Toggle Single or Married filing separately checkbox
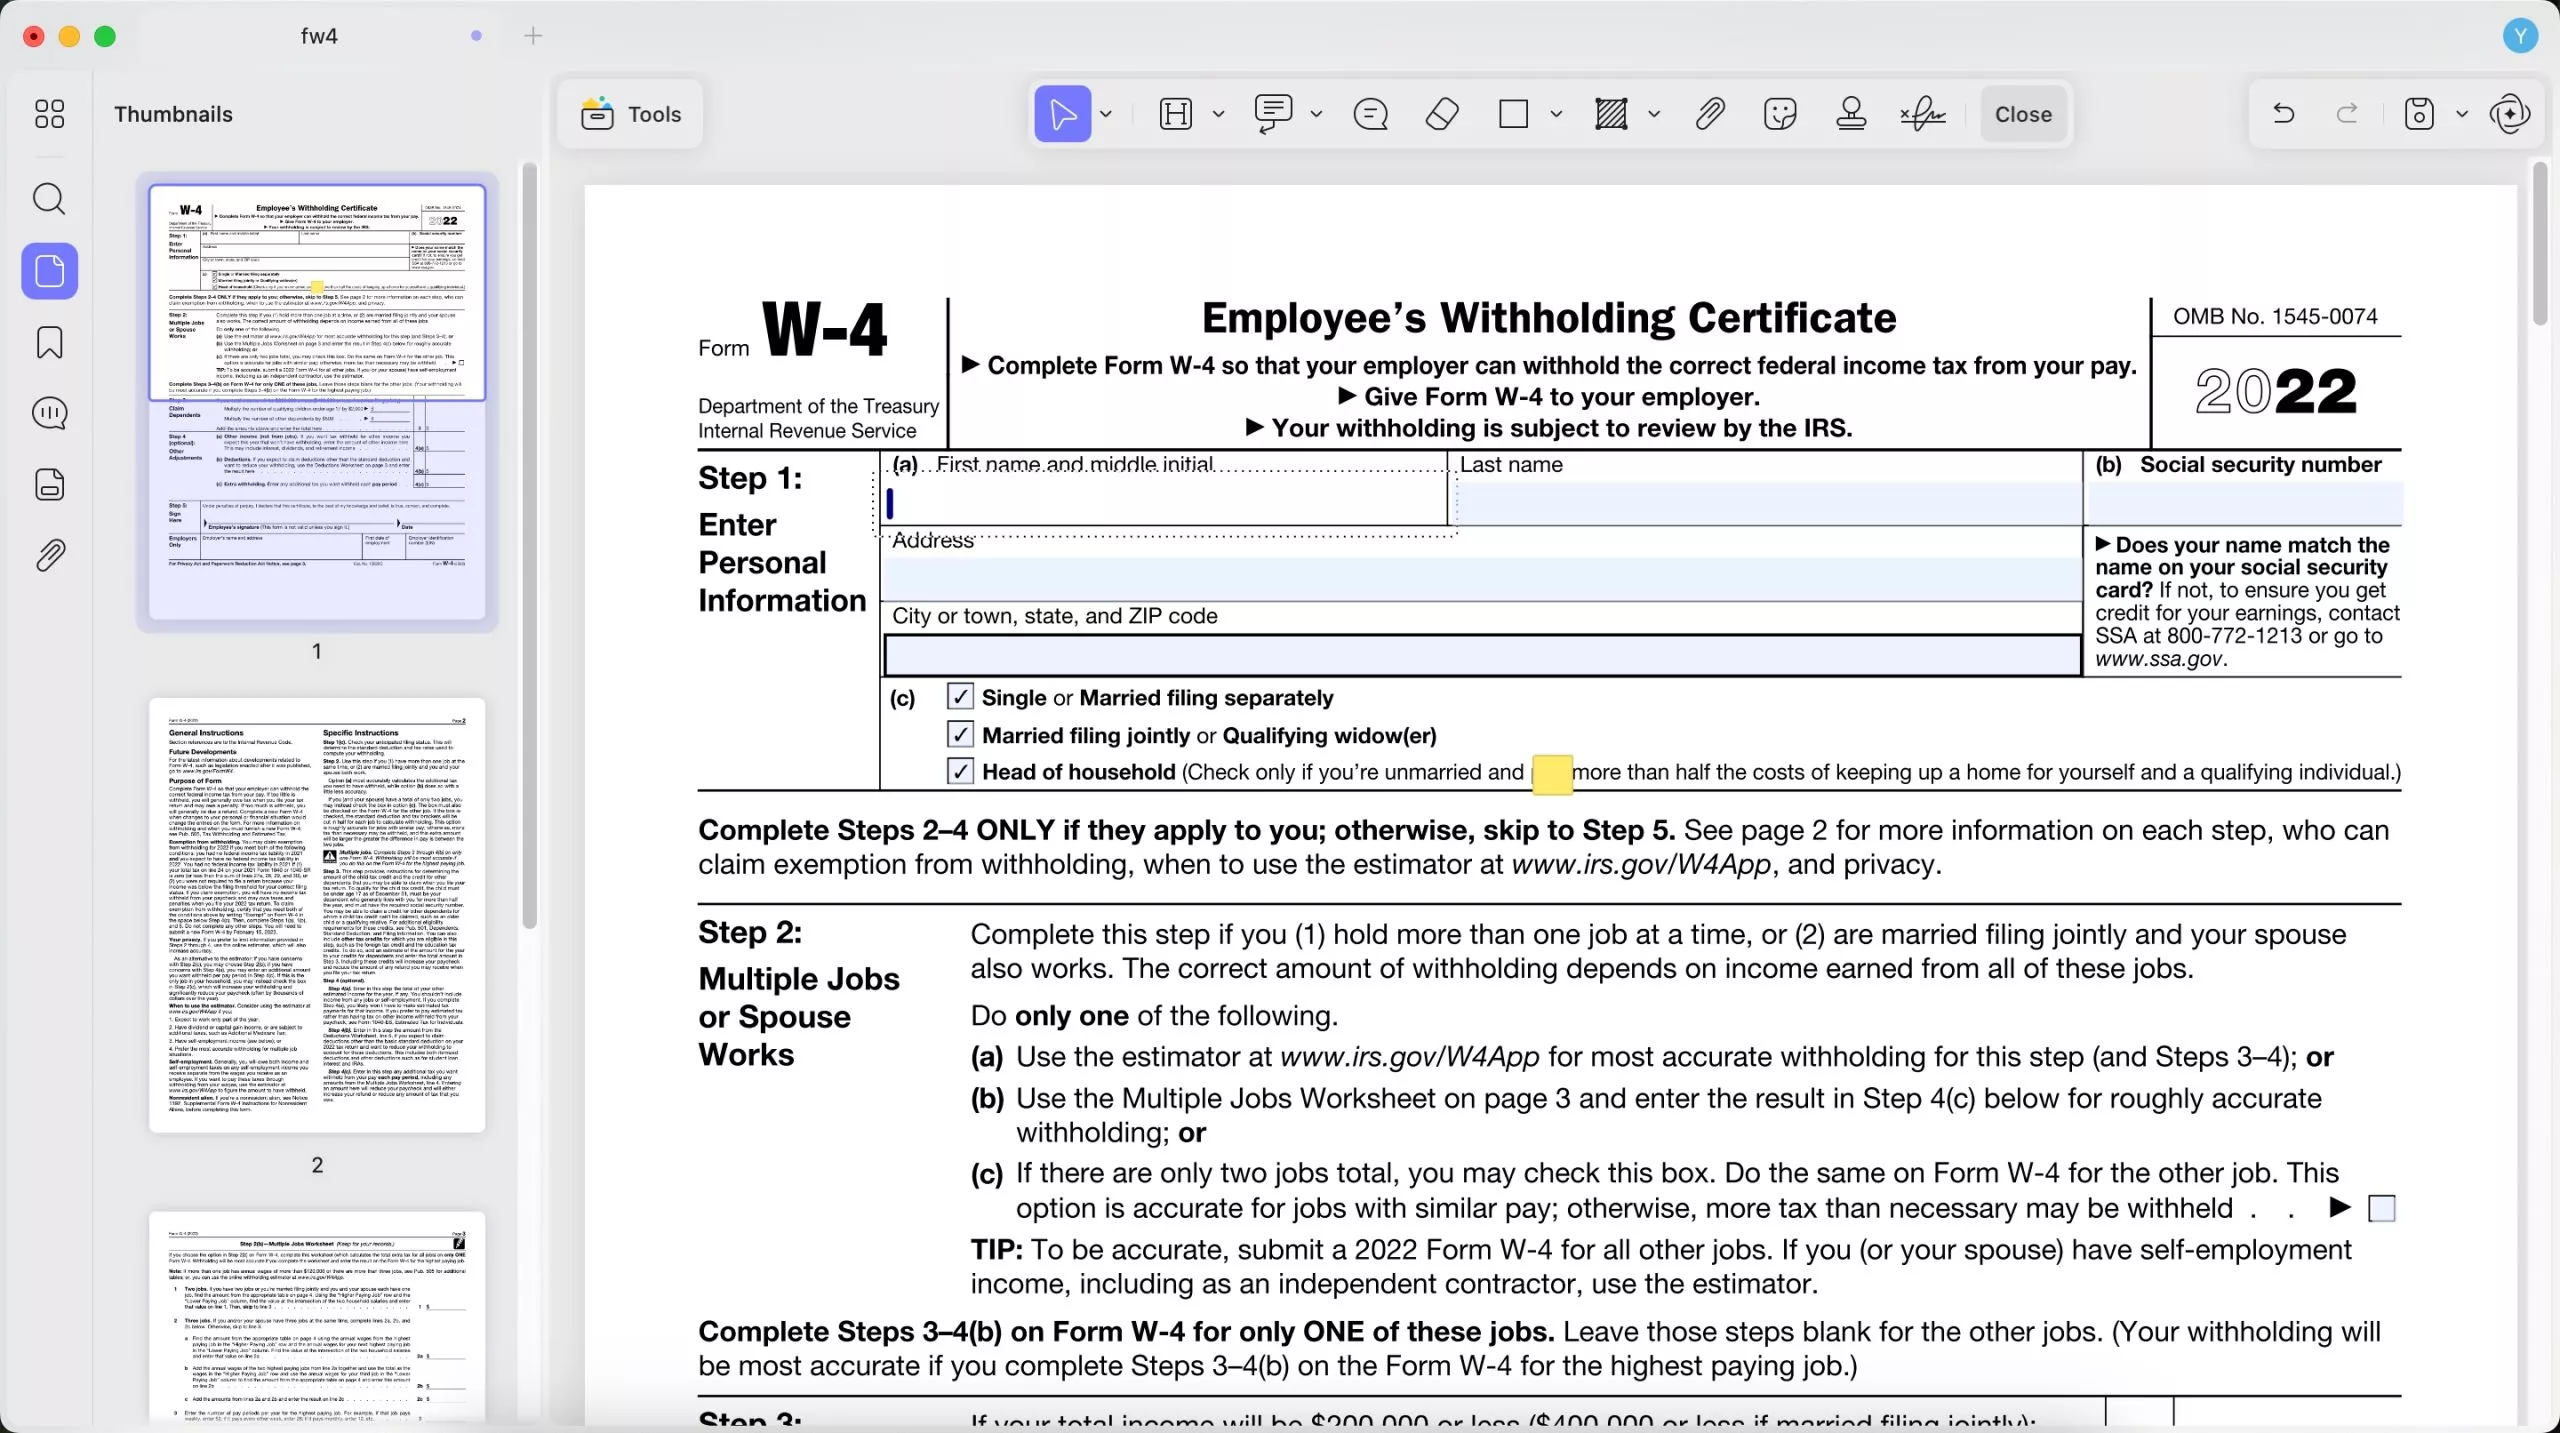 point(960,697)
